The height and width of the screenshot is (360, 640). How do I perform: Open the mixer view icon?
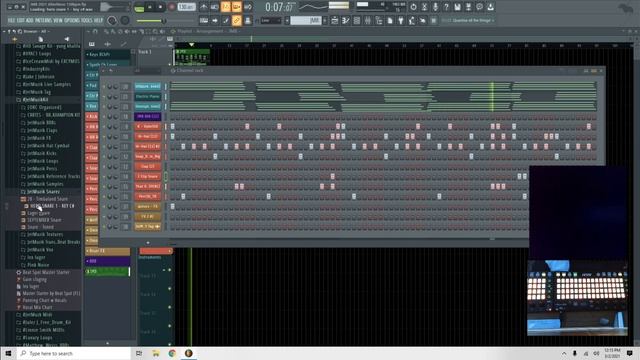[x=368, y=20]
